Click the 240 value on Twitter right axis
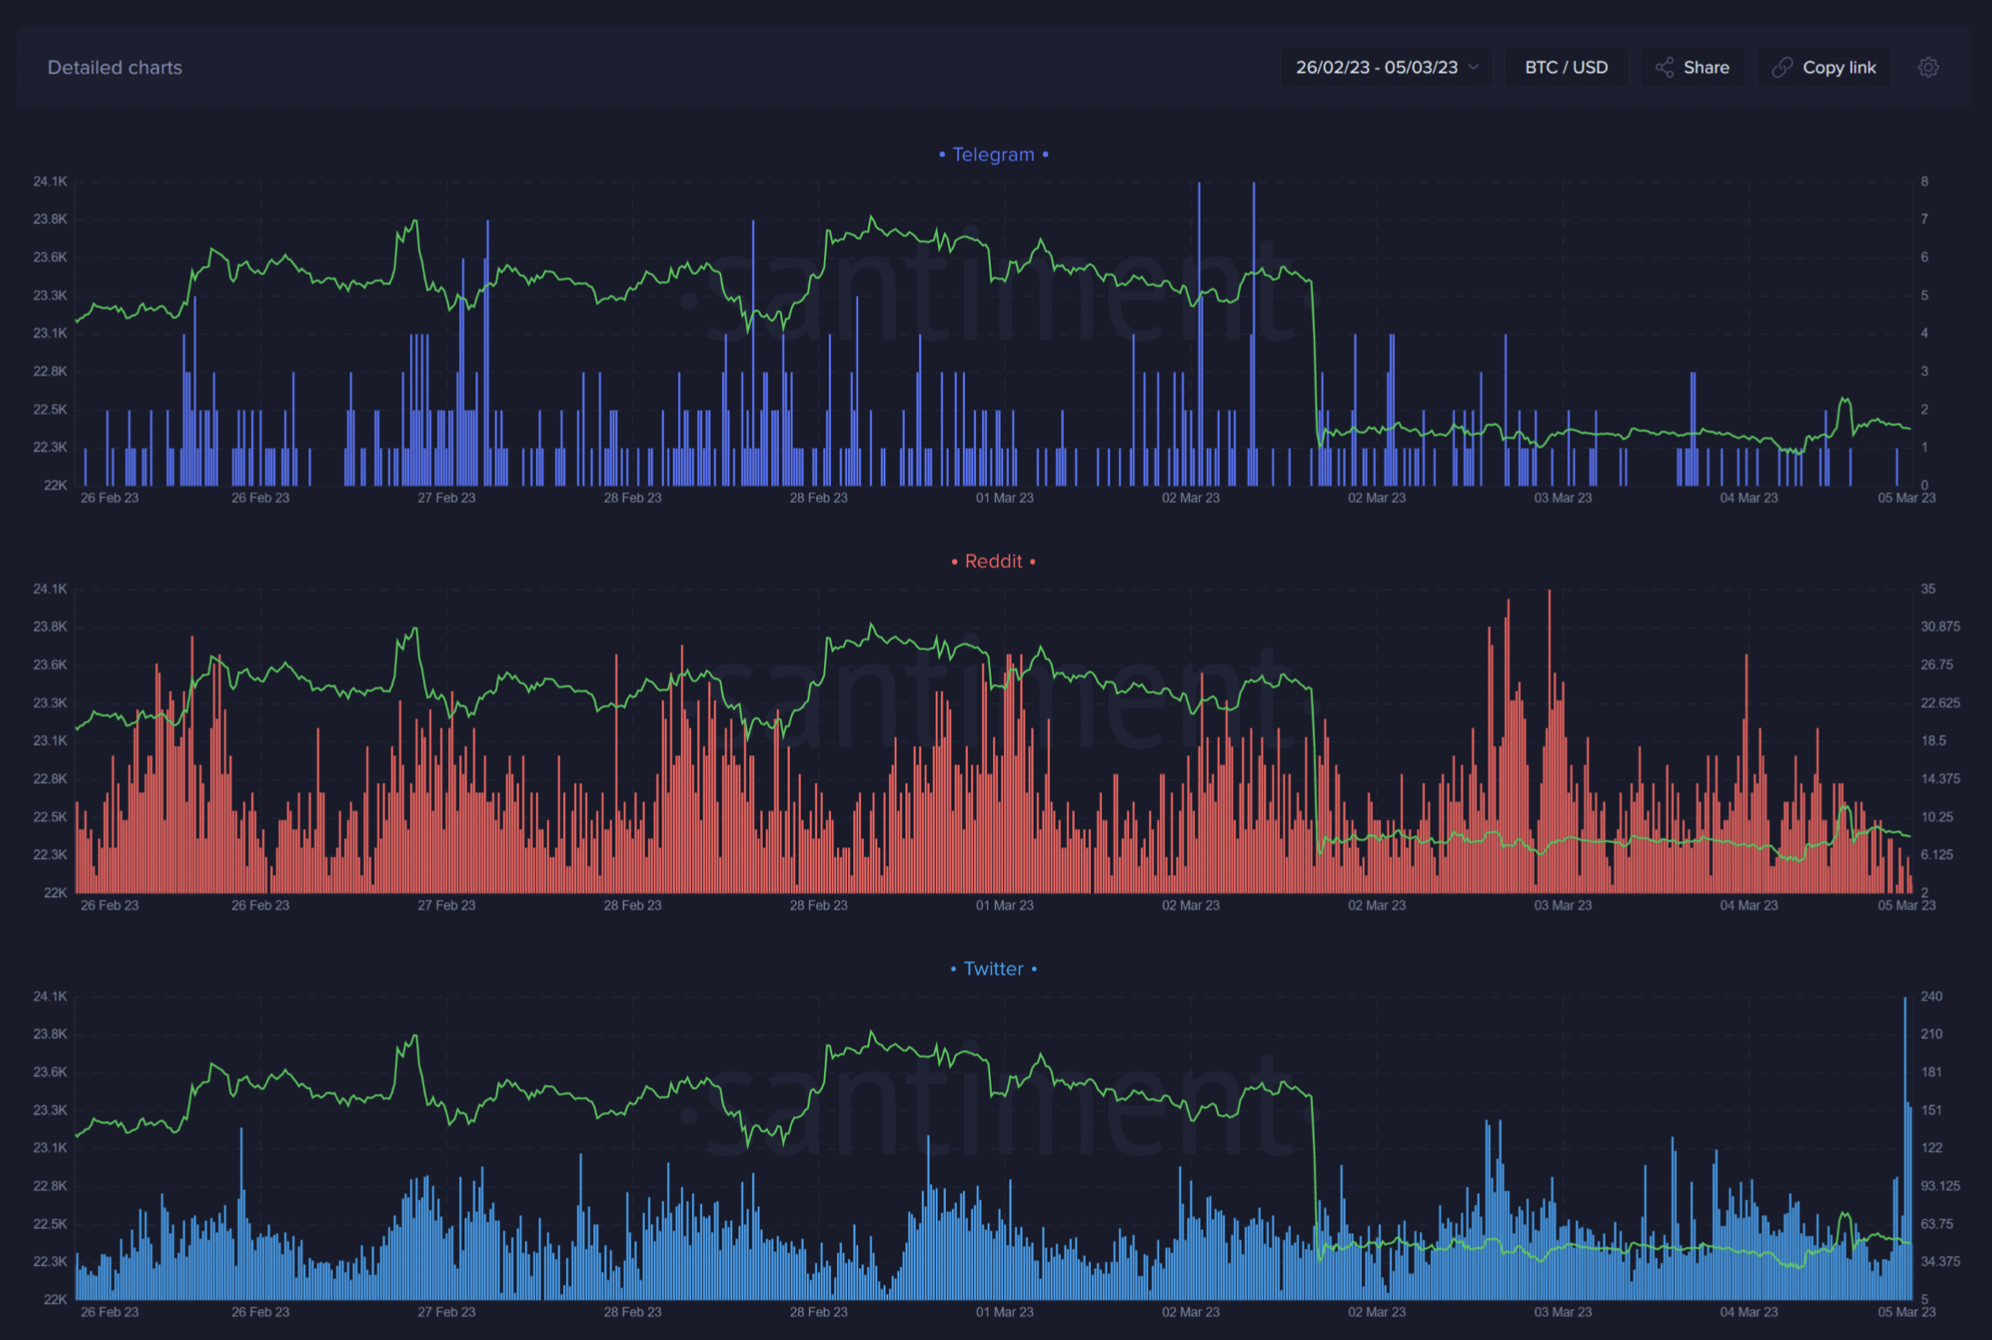Viewport: 1992px width, 1340px height. (1931, 996)
